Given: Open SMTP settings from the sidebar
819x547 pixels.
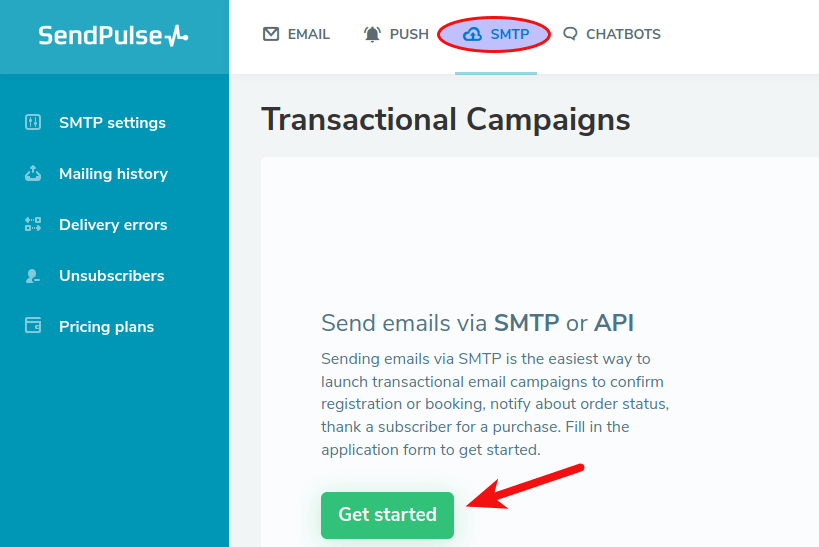Looking at the screenshot, I should (x=112, y=123).
